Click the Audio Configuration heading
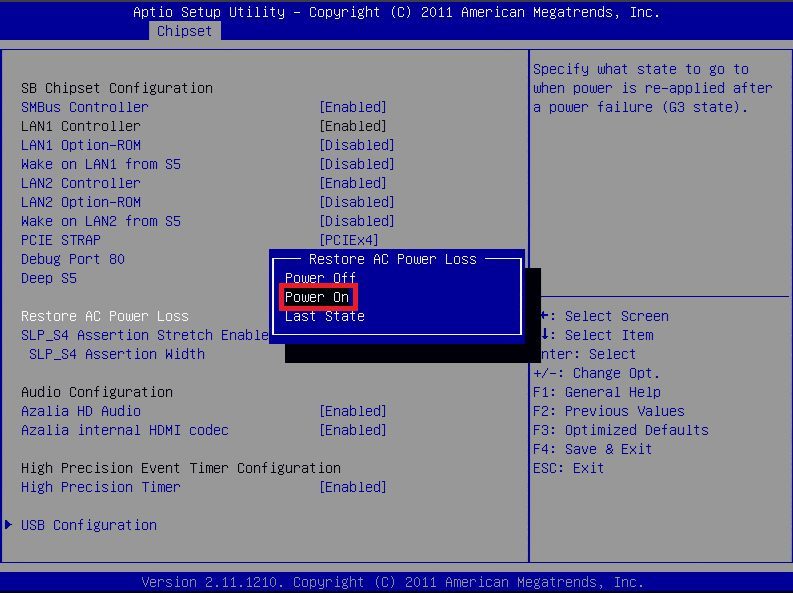Viewport: 793px width, 593px height. [97, 392]
